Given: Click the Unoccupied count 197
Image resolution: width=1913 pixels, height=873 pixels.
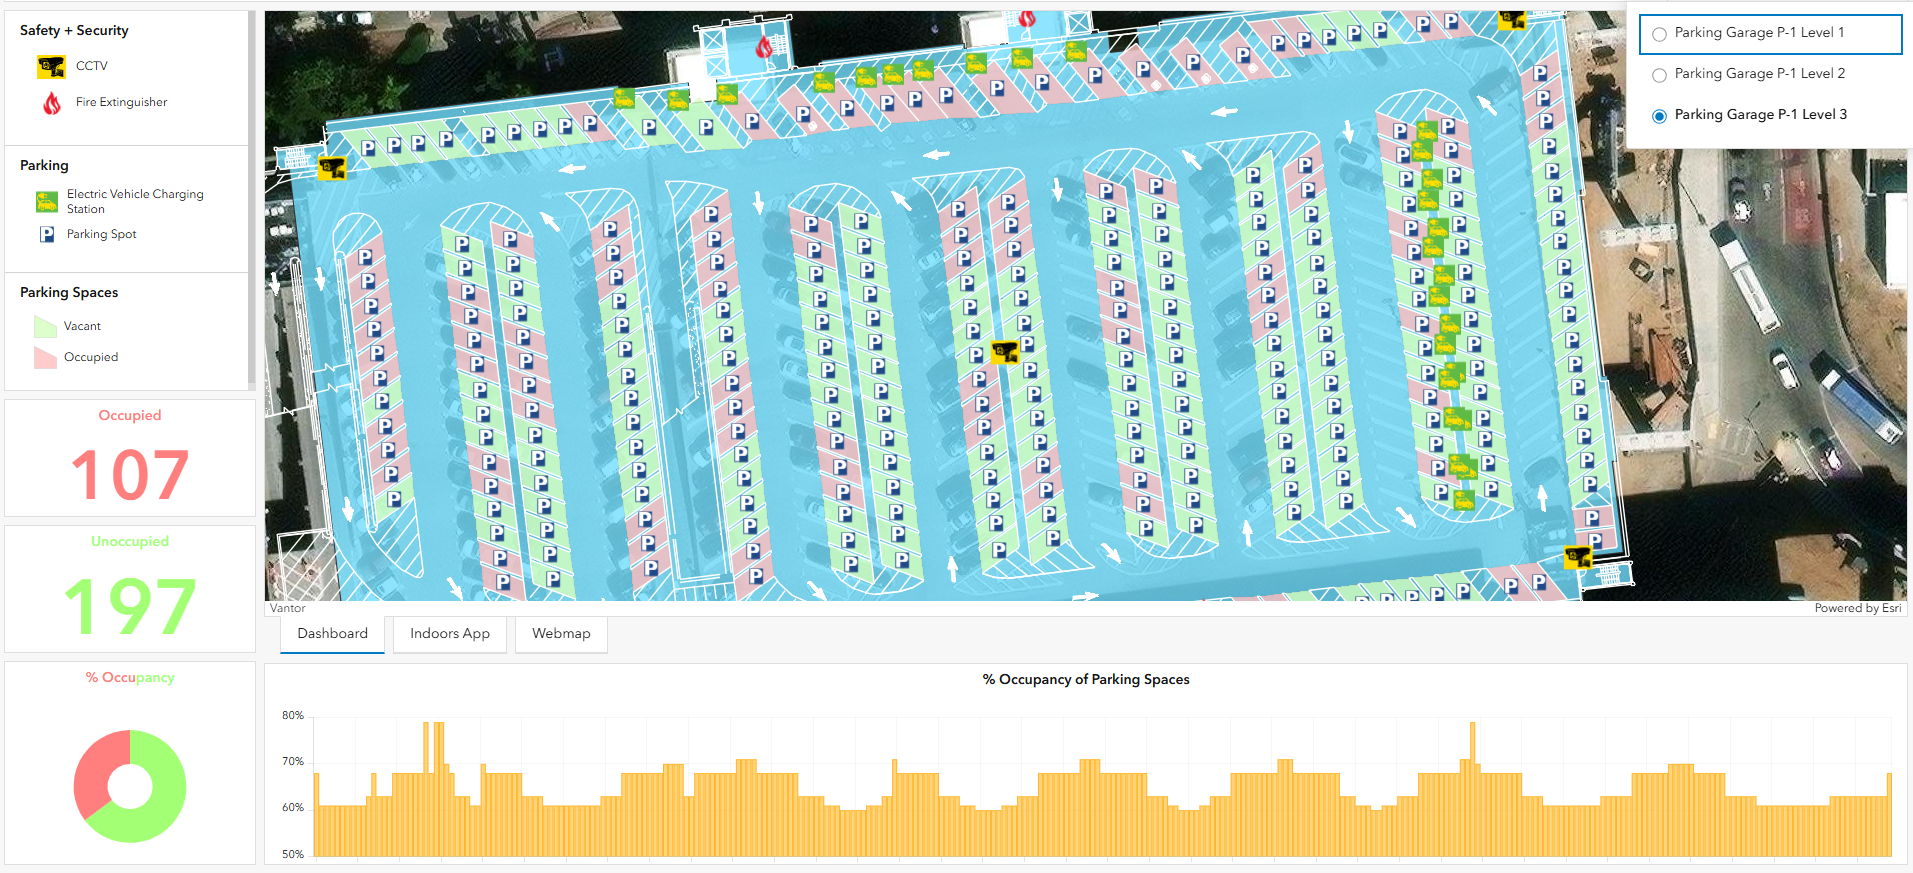Looking at the screenshot, I should pos(130,606).
